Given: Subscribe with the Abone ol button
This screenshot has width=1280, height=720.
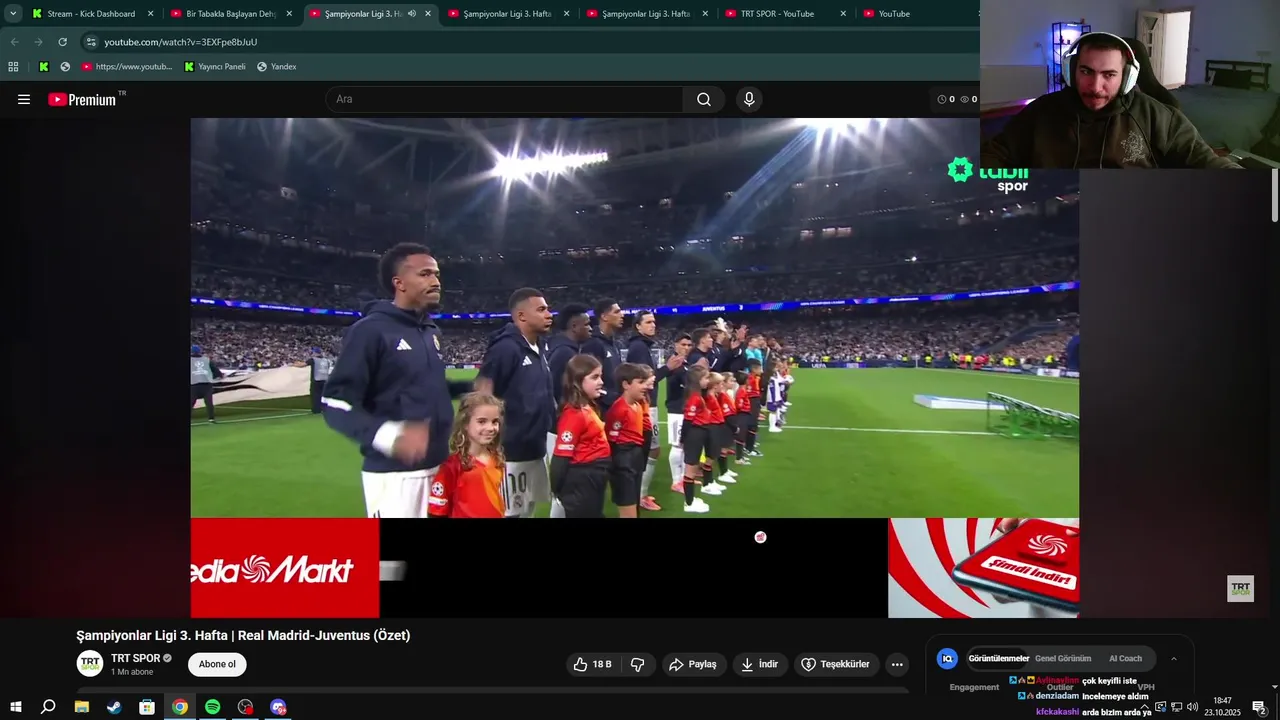Looking at the screenshot, I should 217,664.
